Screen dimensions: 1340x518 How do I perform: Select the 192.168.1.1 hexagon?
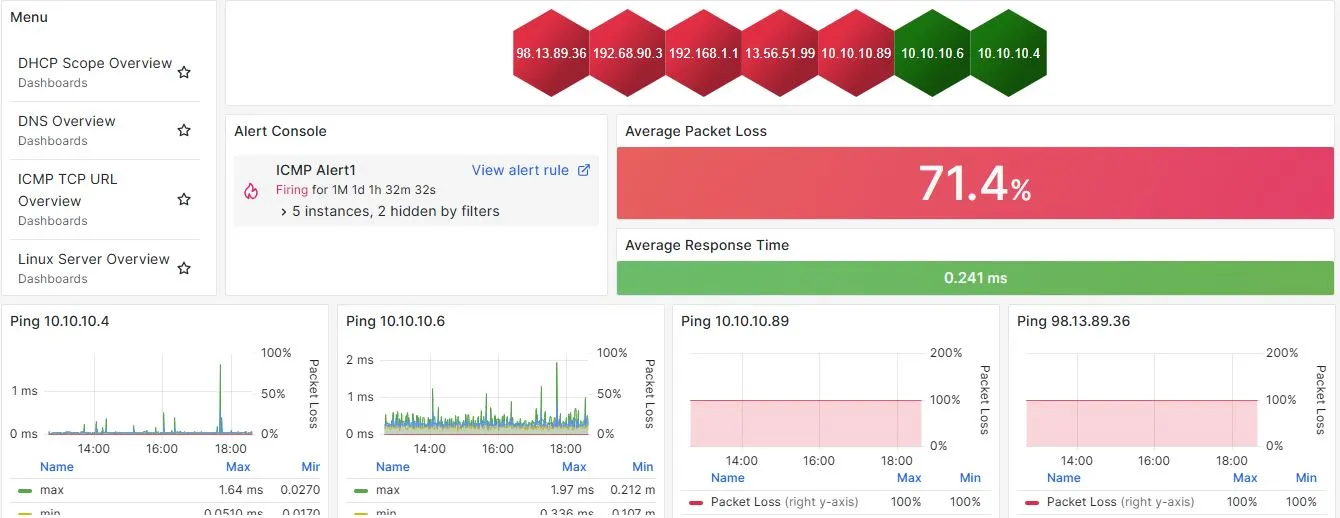pyautogui.click(x=703, y=53)
